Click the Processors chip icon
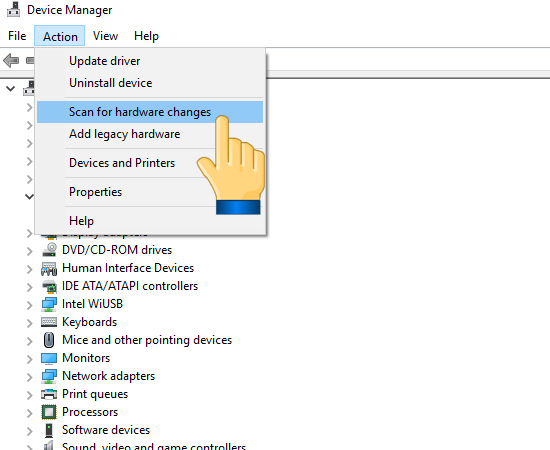This screenshot has height=450, width=550. (49, 412)
